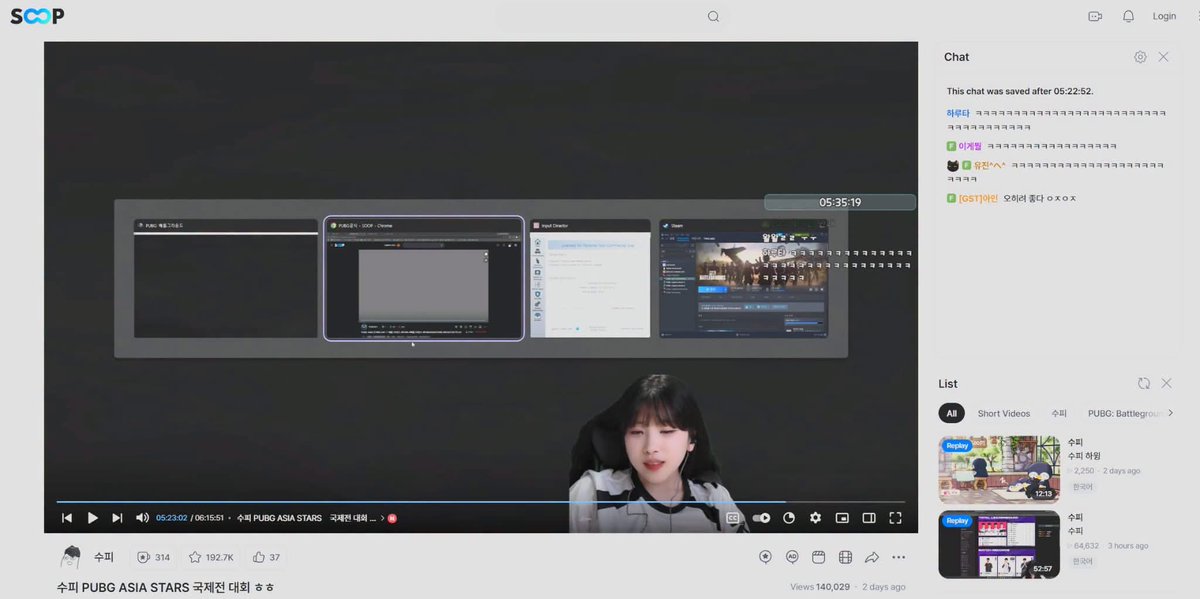
Task: Play the video
Action: (92, 518)
